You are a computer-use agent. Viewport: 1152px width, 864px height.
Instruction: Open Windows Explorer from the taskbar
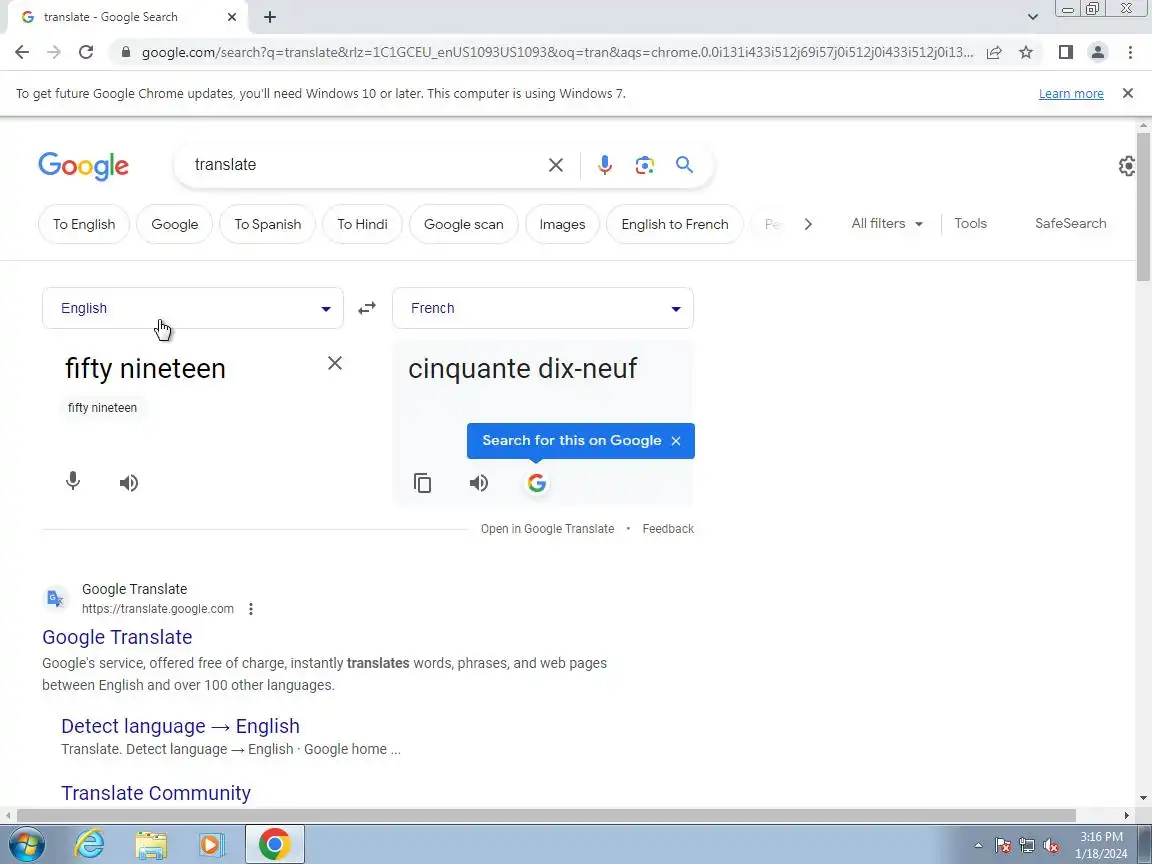pos(151,845)
